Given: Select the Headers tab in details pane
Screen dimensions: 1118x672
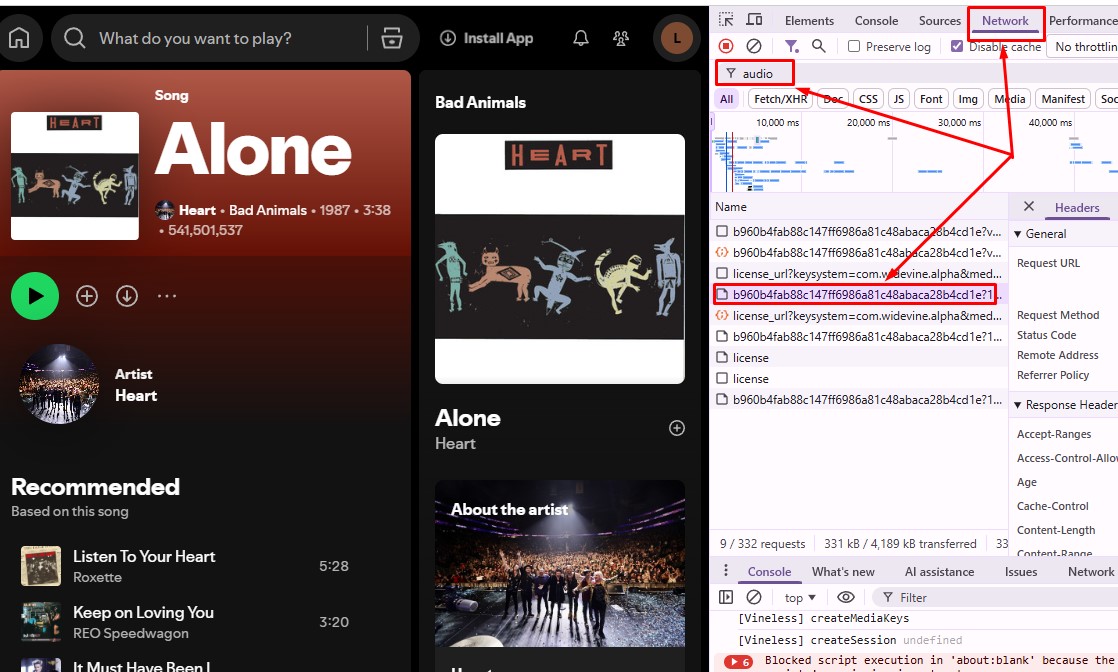Looking at the screenshot, I should click(1077, 208).
